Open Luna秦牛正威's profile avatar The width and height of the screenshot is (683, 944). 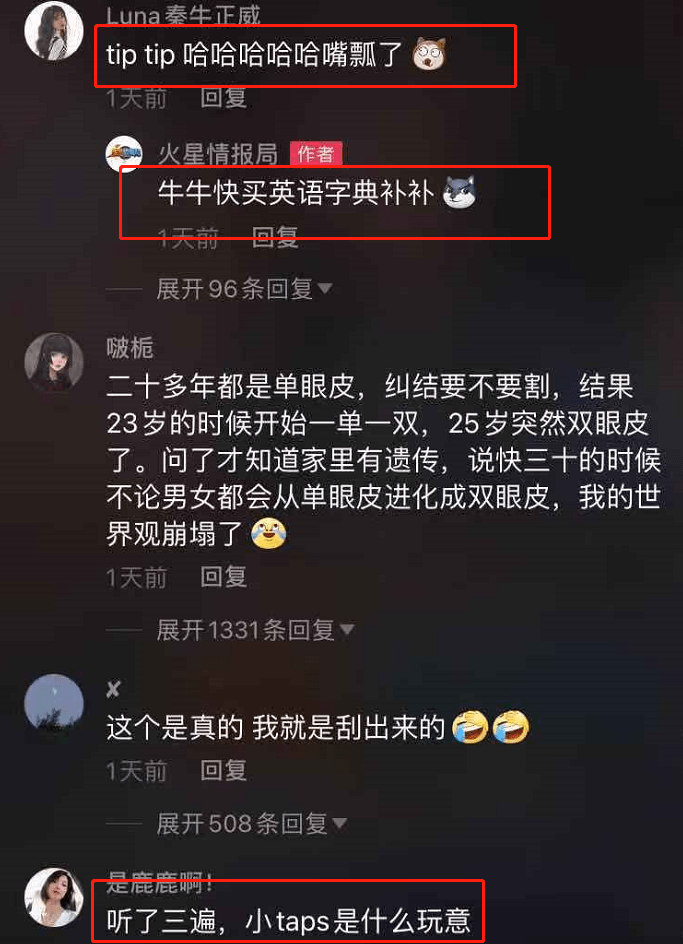point(54,31)
